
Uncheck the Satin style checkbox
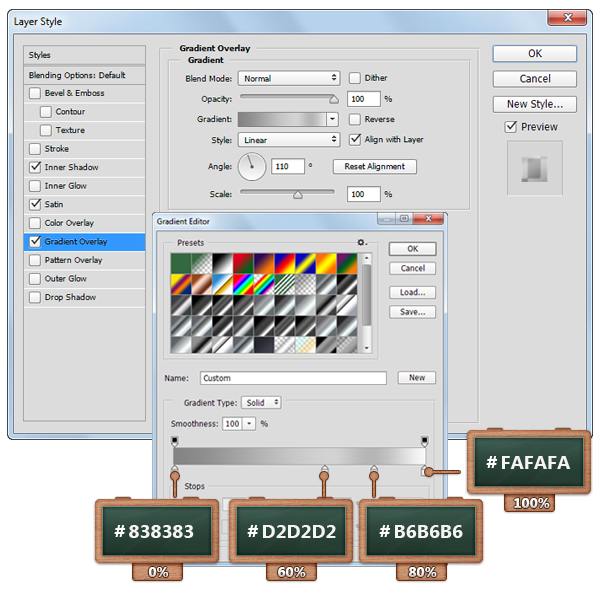pos(36,204)
